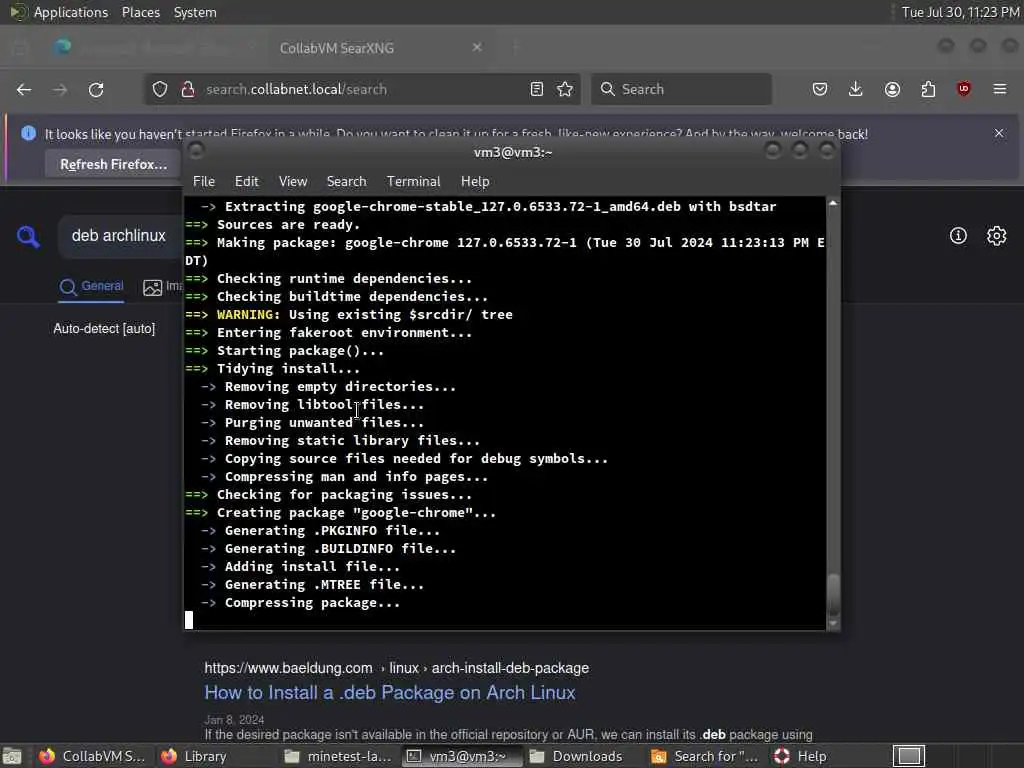The height and width of the screenshot is (768, 1024).
Task: Switch to the General results tab
Action: [x=91, y=287]
